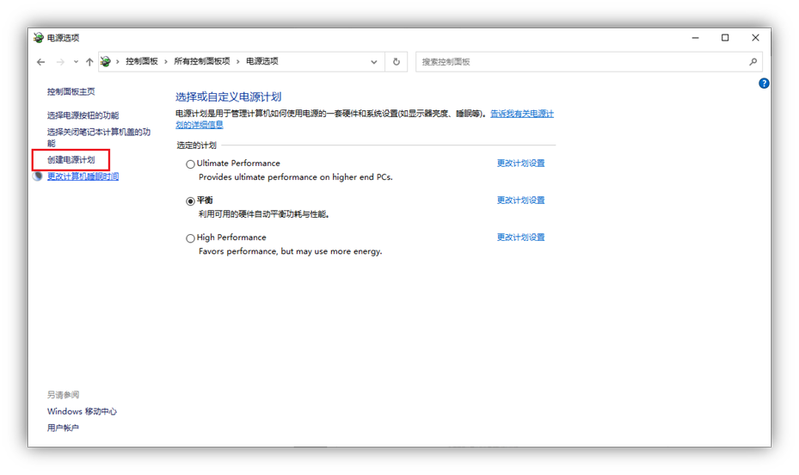Open Windows 移动中心 under 另请参阅
This screenshot has width=799, height=475.
[x=82, y=411]
